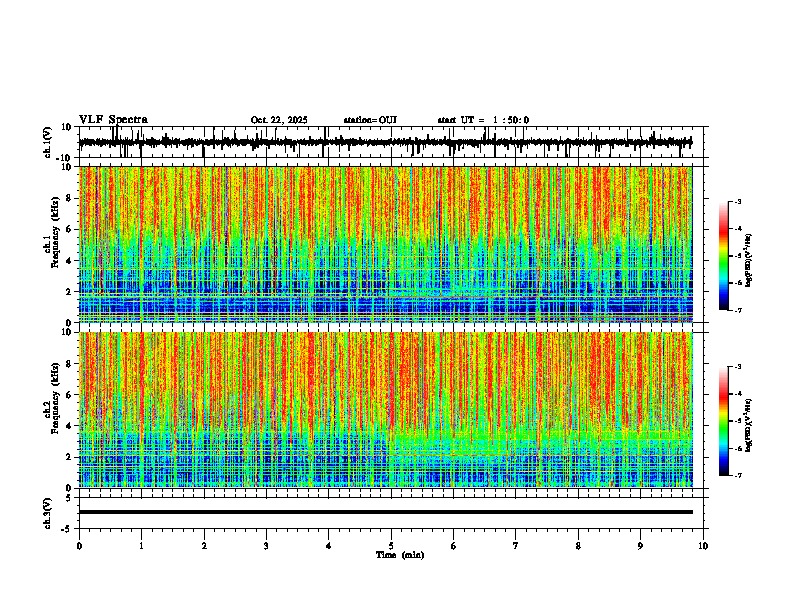Click the "Time (min)" axis label
Screen dimensions: 792x612
click(x=400, y=555)
